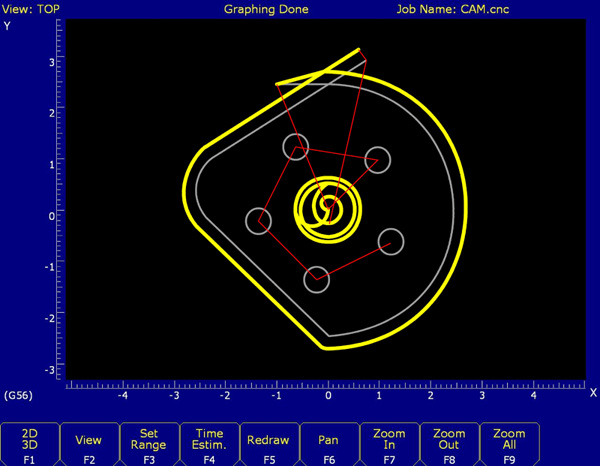Screen dimensions: 600x466
Task: Click the Set Range F3 button
Action: (x=149, y=445)
